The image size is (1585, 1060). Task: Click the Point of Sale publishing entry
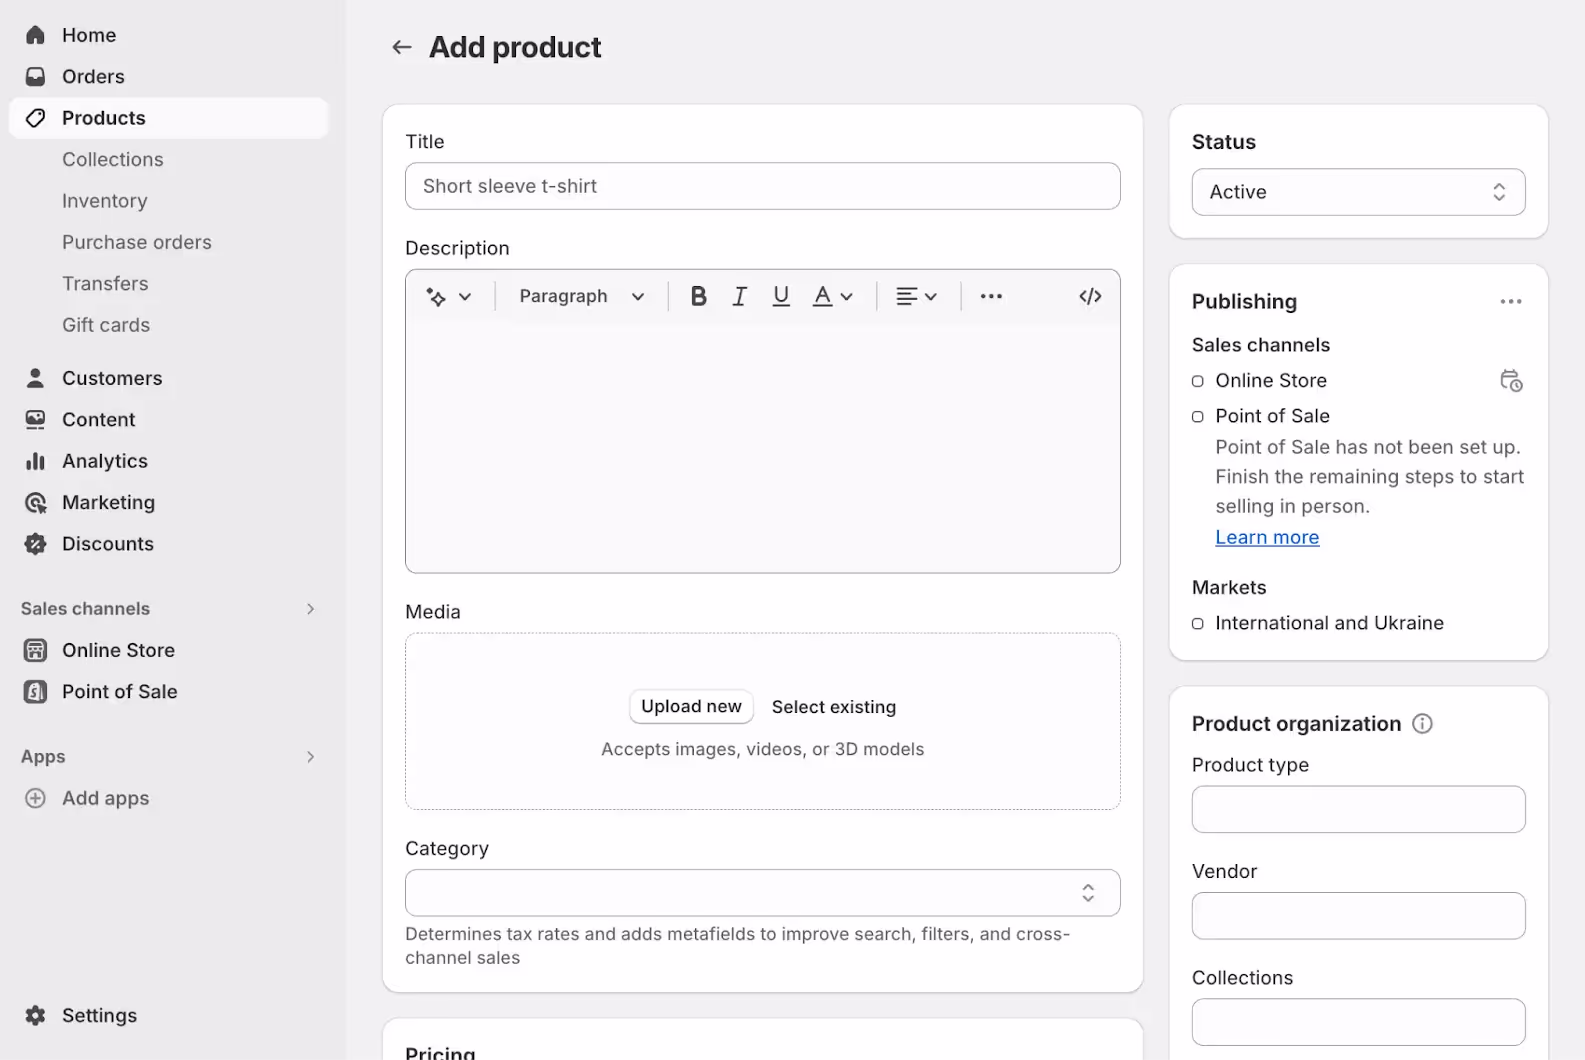[x=1272, y=416]
